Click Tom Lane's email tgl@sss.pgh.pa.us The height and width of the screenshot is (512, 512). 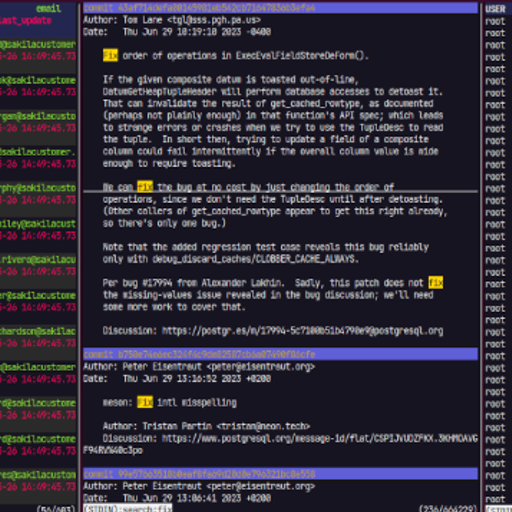(214, 20)
